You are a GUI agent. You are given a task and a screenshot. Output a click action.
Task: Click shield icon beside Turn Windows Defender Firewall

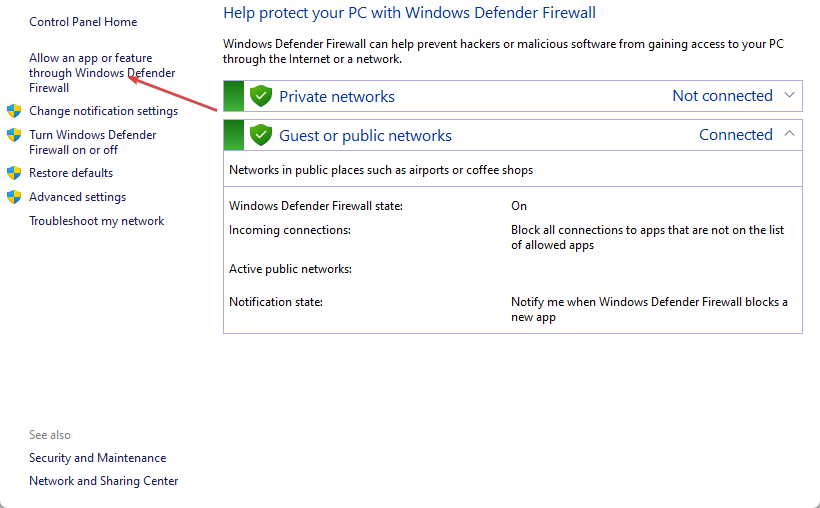pos(14,135)
